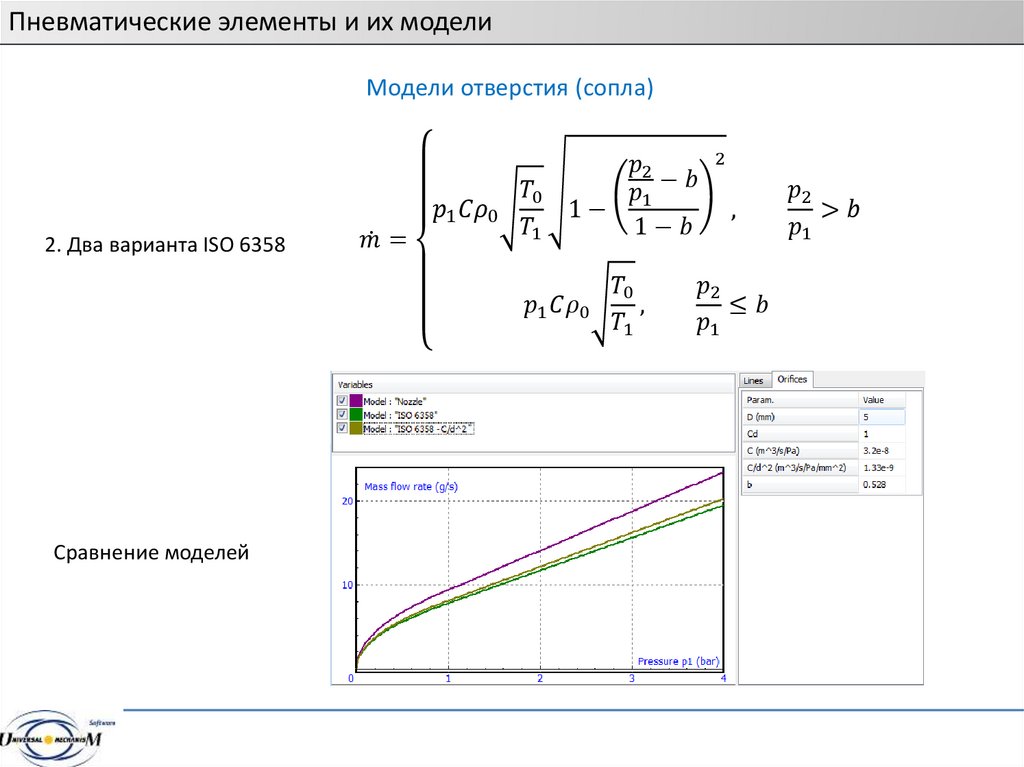Select the C/d^2 value 1.33e-9 cell
1024x767 pixels.
(882, 468)
